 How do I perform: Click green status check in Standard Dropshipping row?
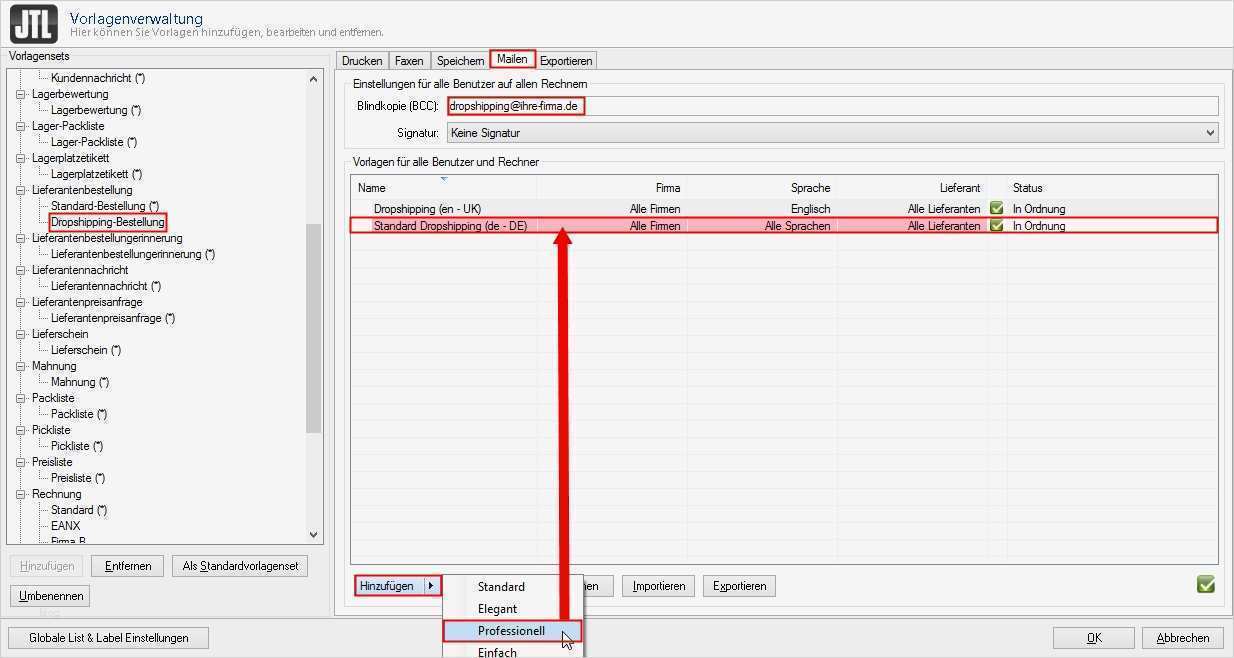click(996, 226)
